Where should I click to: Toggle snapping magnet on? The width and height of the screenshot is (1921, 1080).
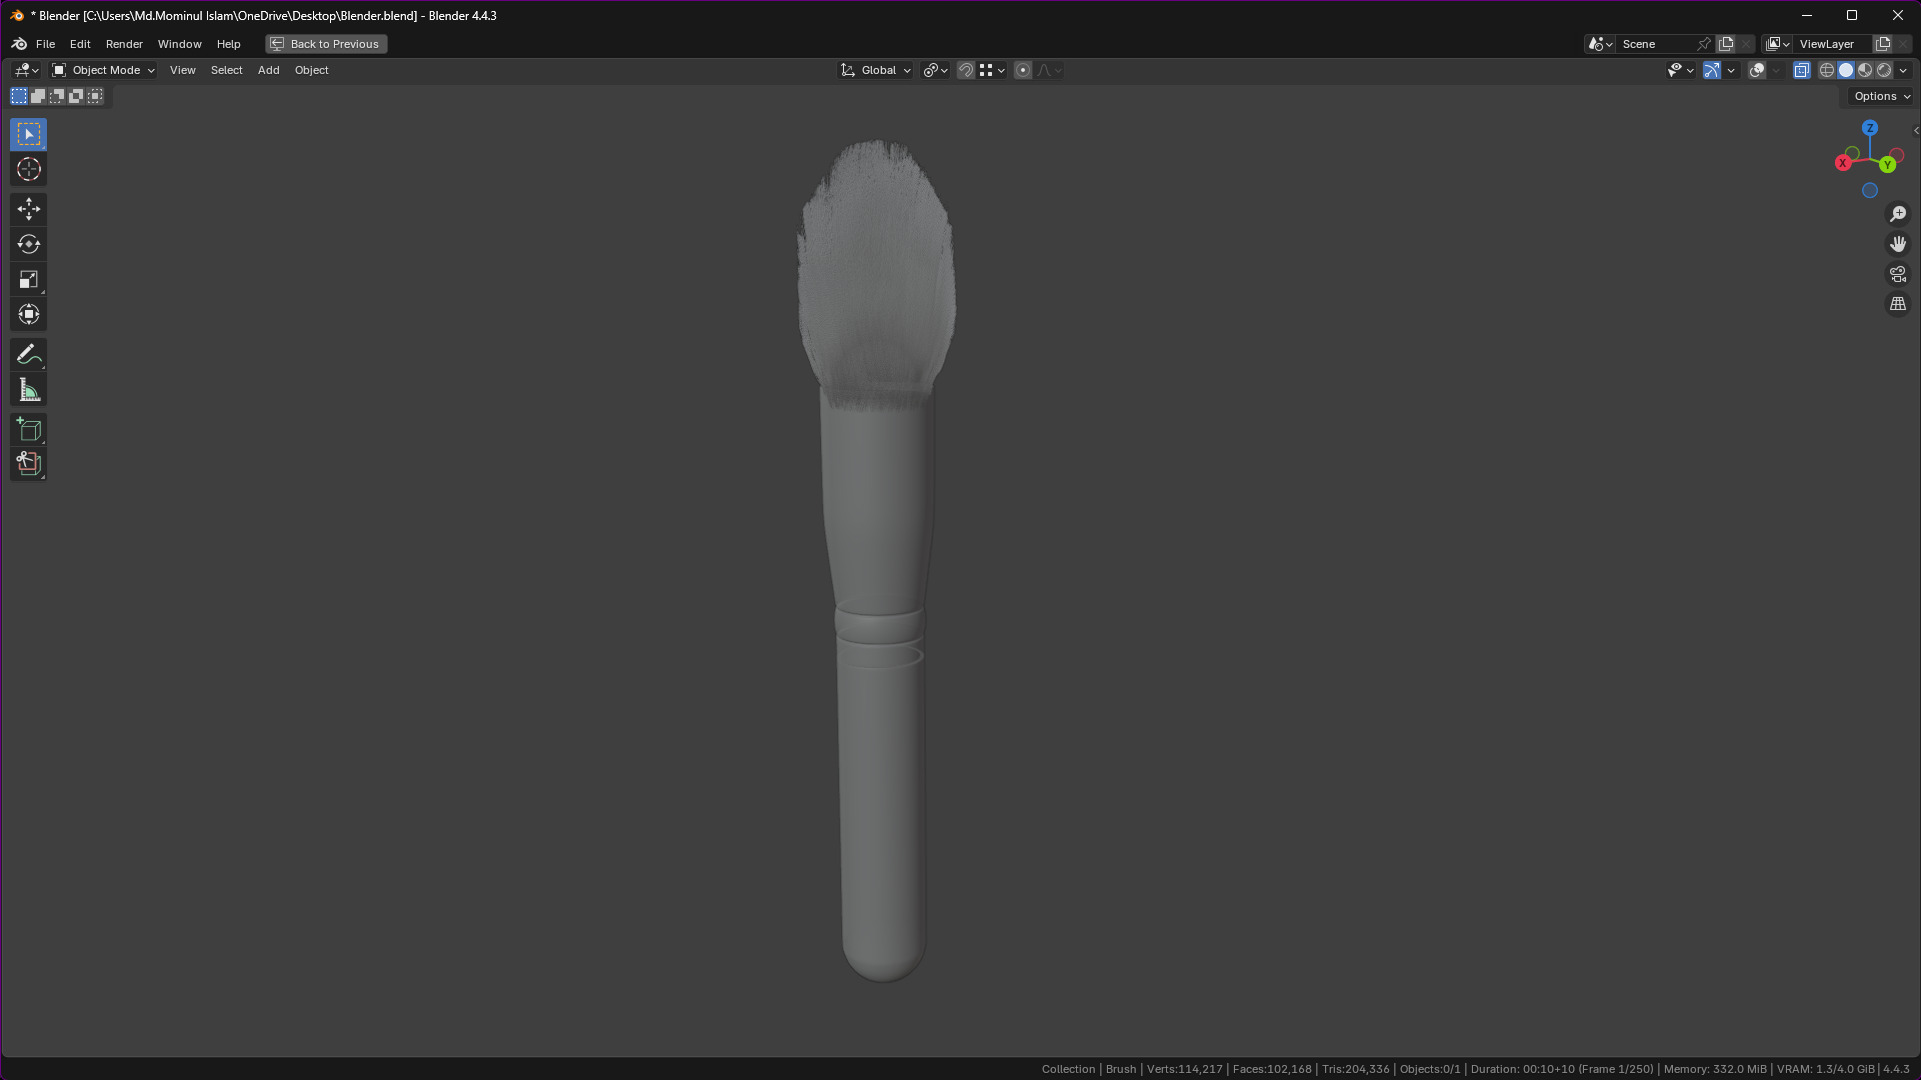[965, 70]
